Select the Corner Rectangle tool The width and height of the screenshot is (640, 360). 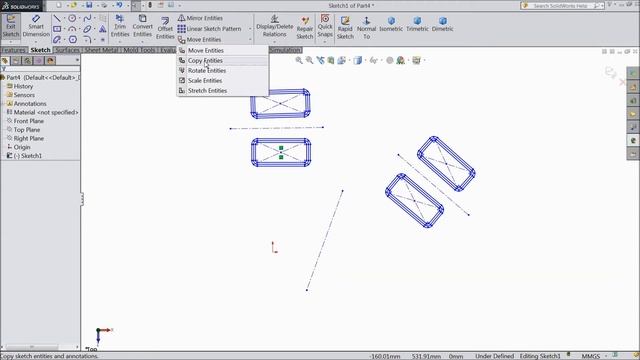[x=57, y=29]
